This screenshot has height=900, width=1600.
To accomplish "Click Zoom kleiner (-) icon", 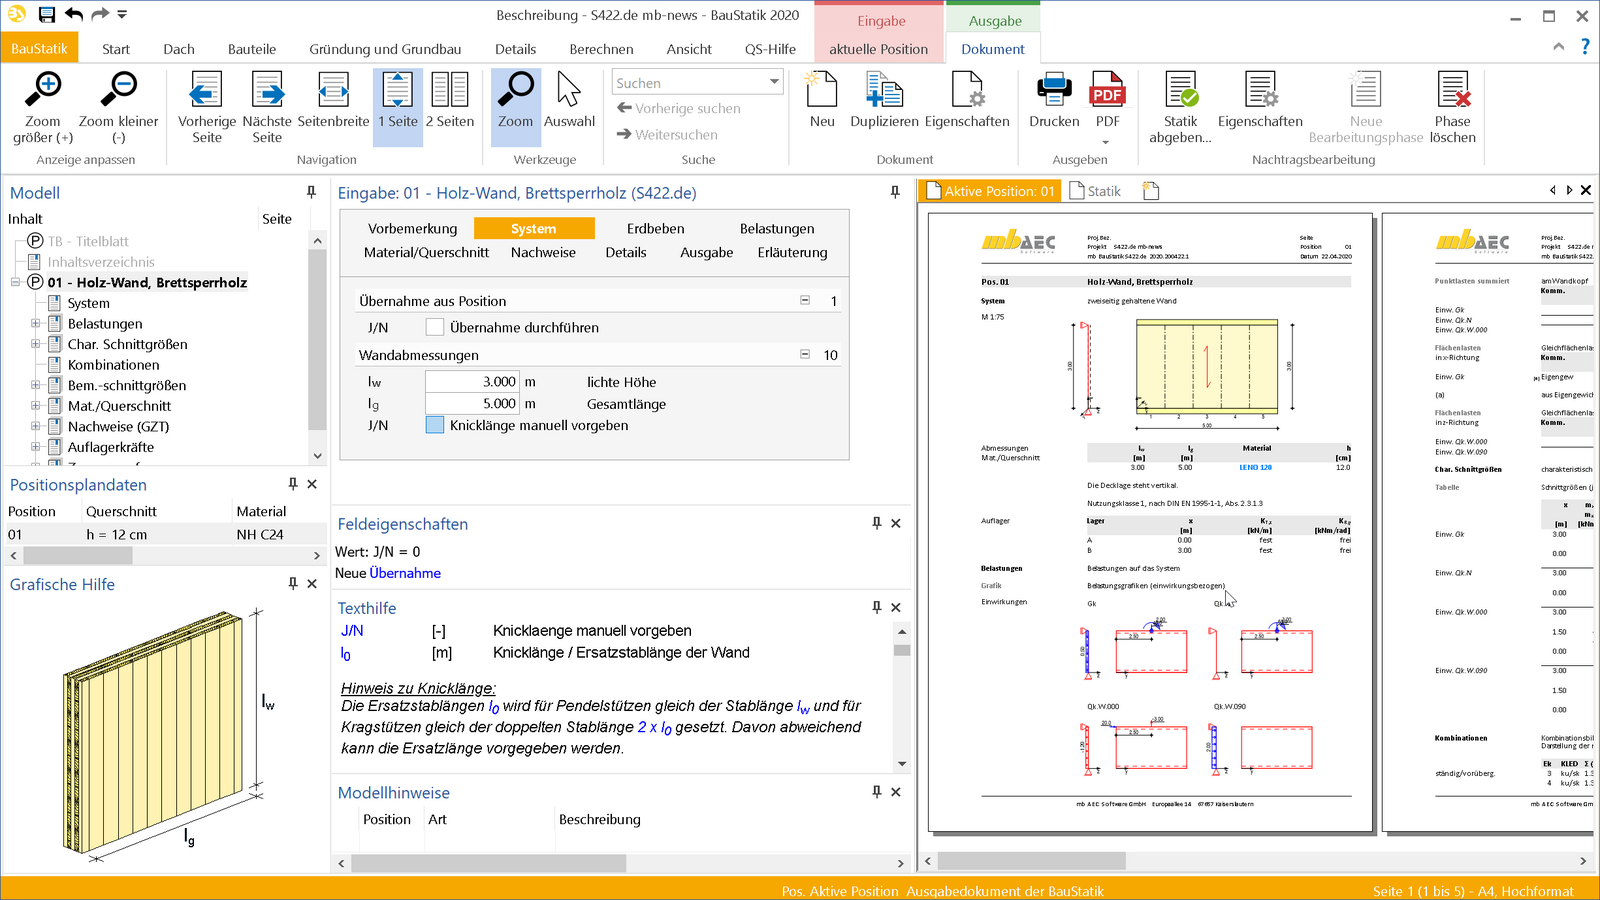I will coord(118,89).
